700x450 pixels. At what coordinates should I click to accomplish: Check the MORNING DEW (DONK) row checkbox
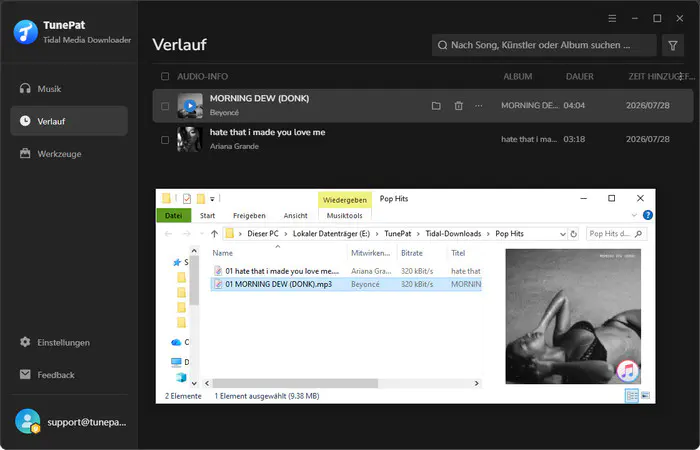click(x=165, y=106)
